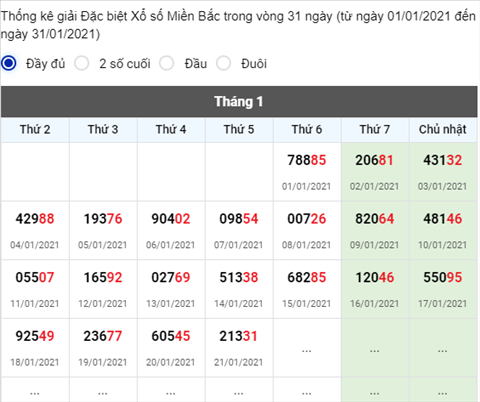Click the date 11/01/2021
480x402 pixels.
34,304
